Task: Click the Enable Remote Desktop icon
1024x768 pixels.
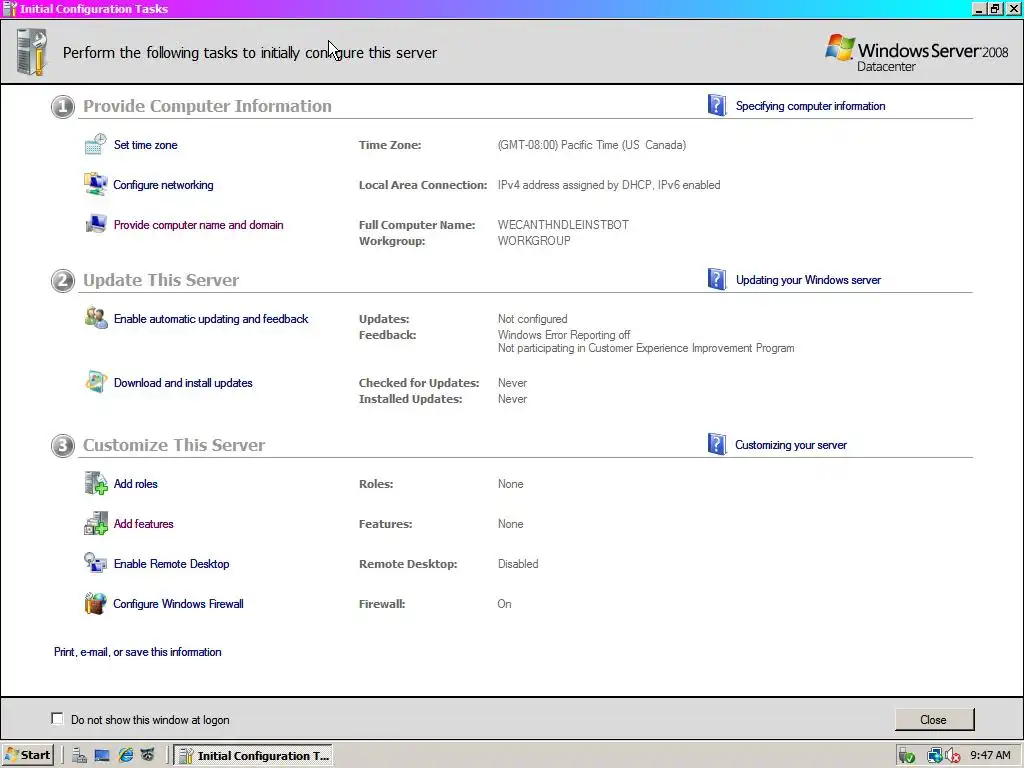Action: (x=95, y=563)
